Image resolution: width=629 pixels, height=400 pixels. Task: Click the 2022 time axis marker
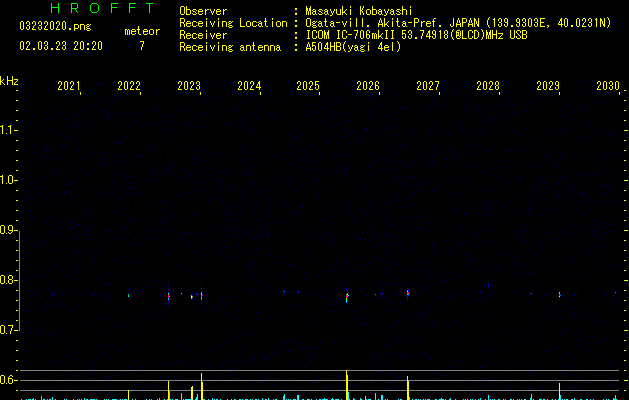tap(129, 85)
